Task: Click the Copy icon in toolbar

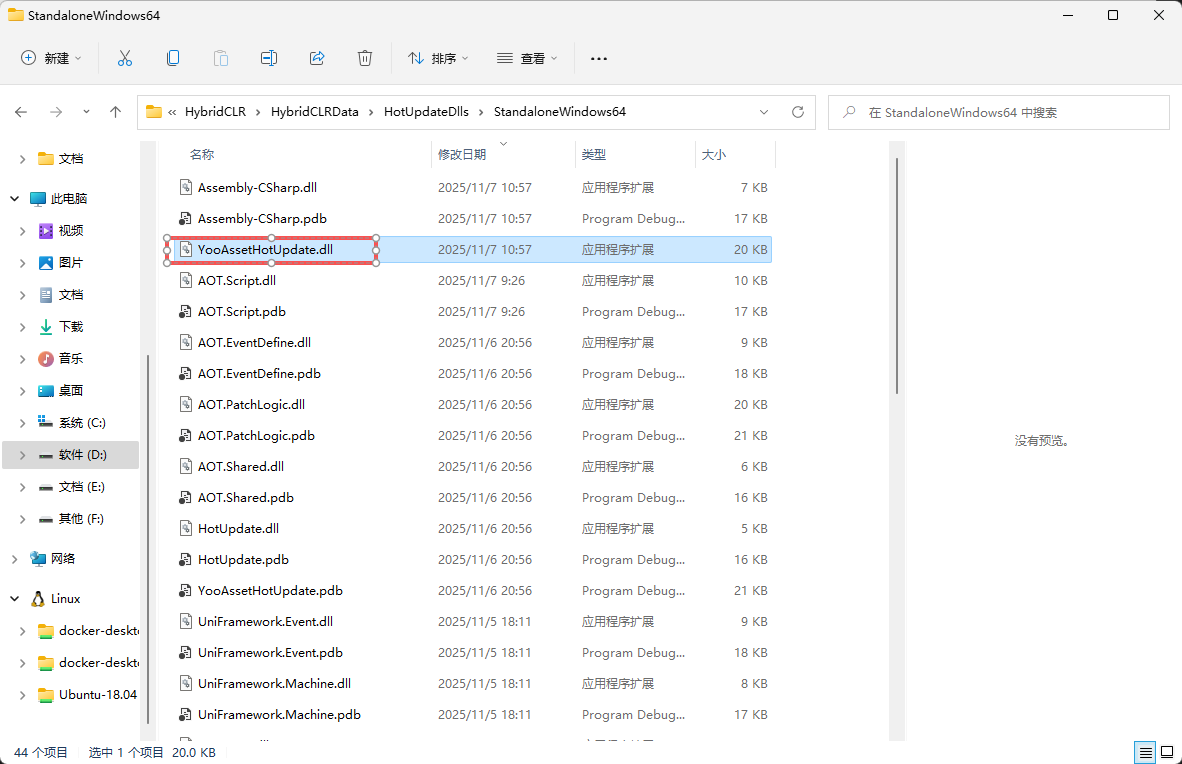Action: coord(173,58)
